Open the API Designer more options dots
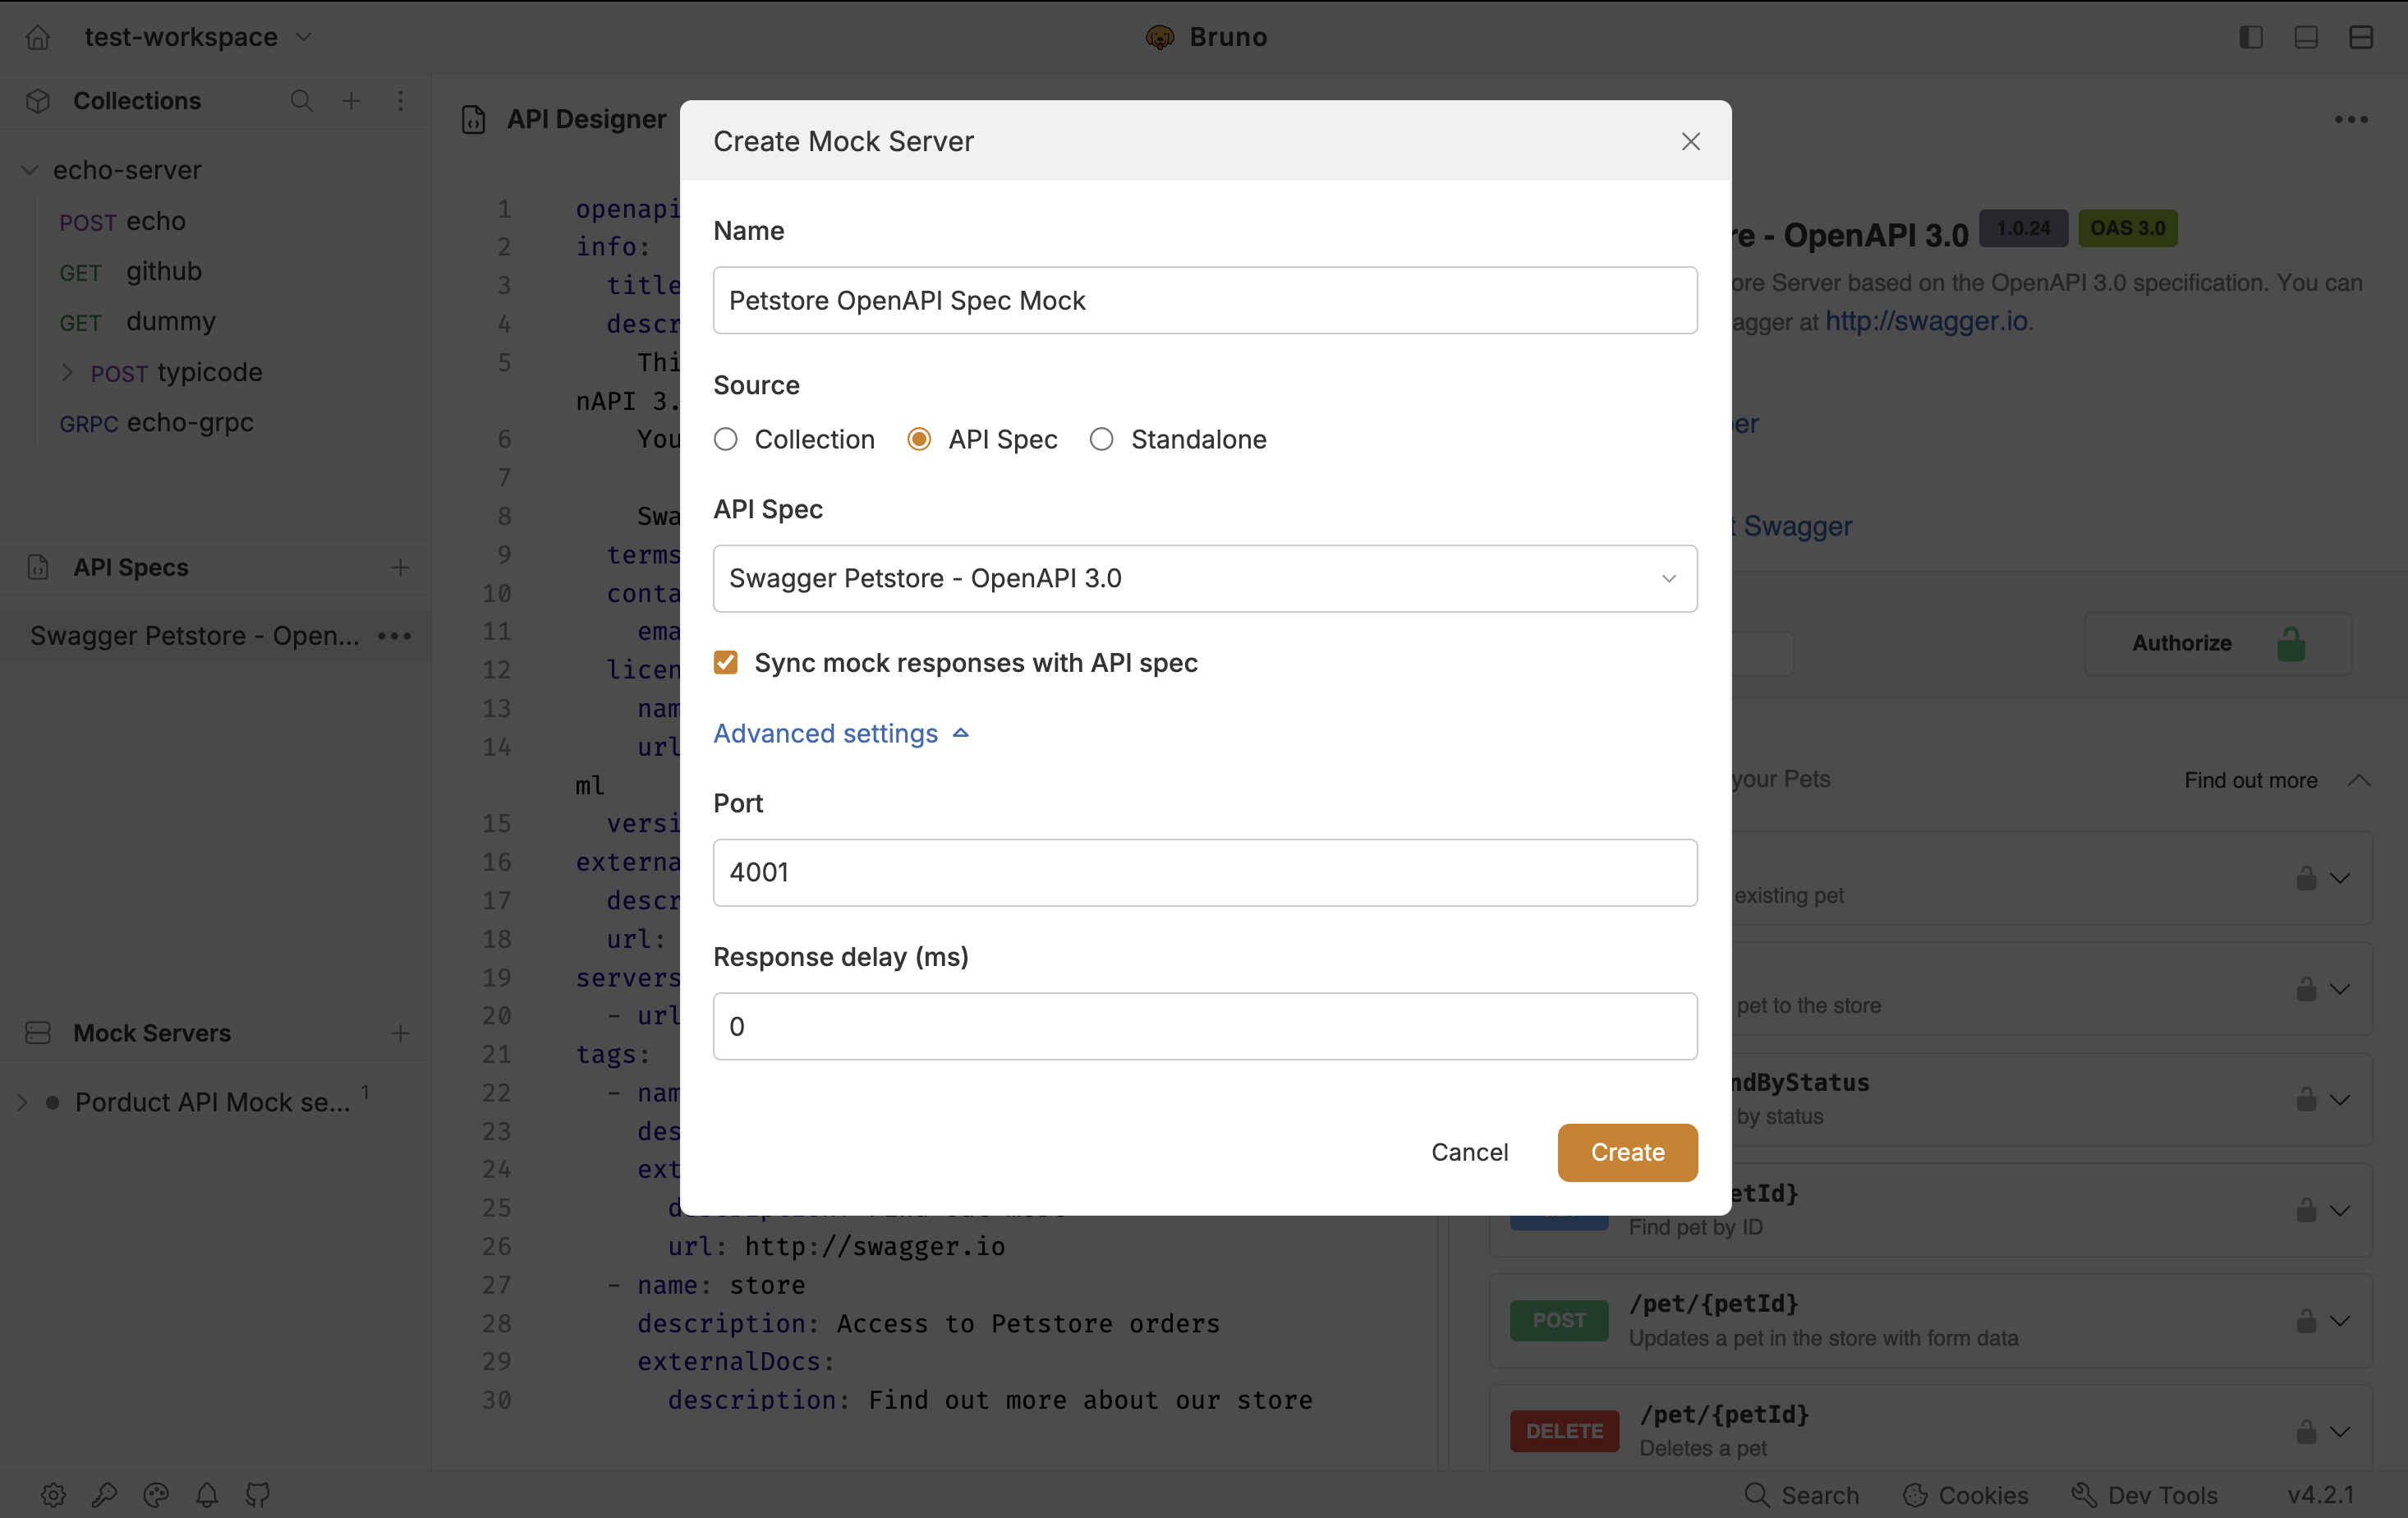 click(2351, 120)
